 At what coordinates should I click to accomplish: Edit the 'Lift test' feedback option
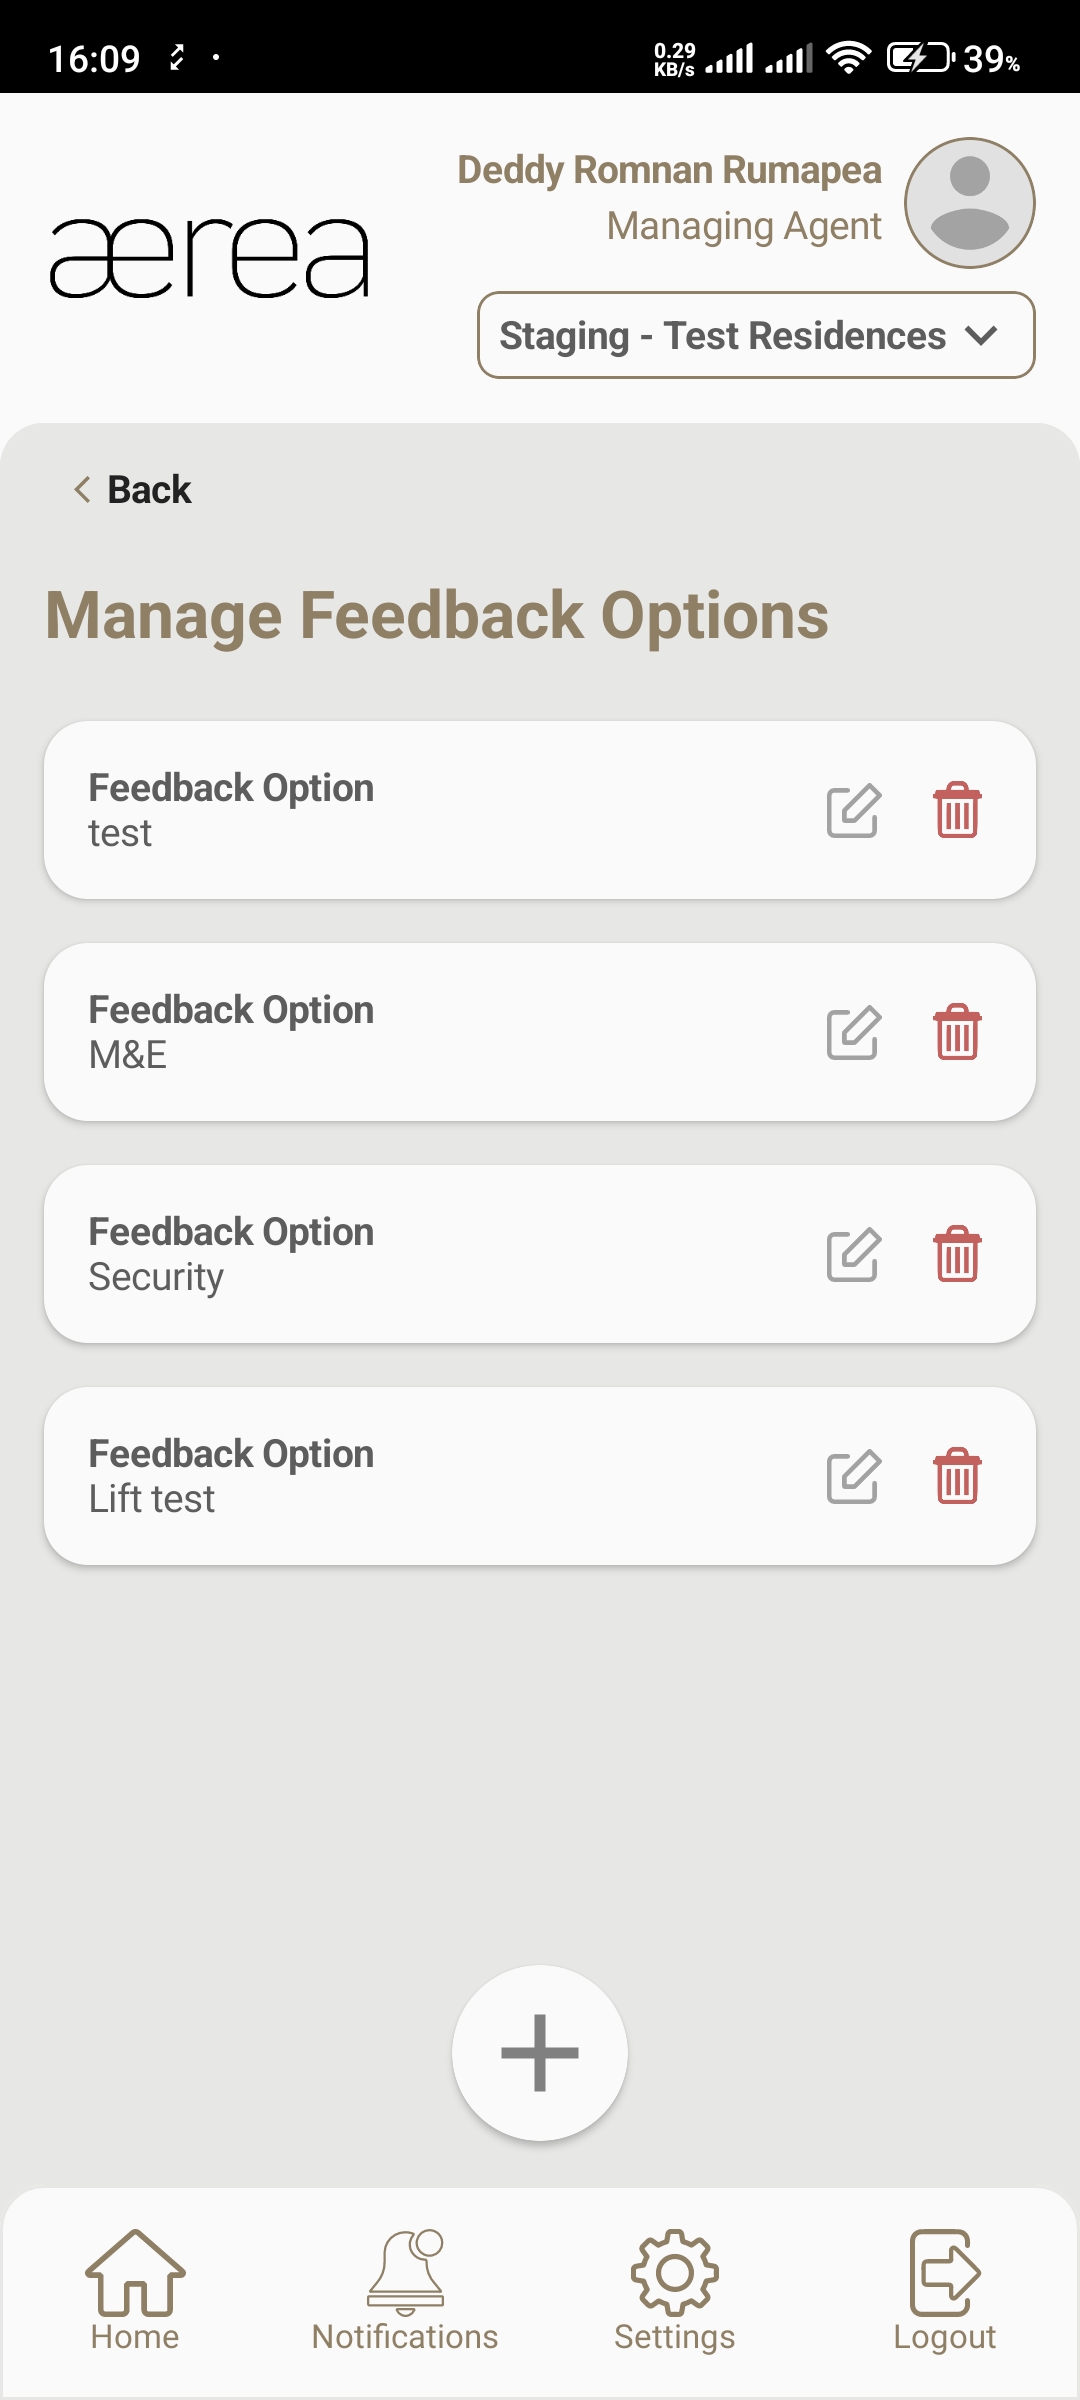(853, 1477)
